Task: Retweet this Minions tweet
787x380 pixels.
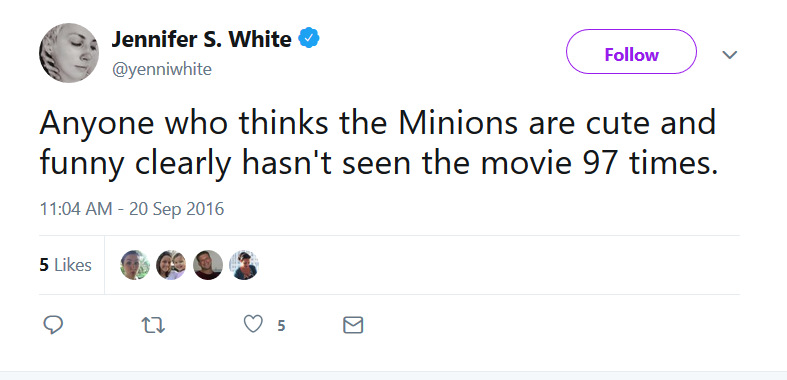Action: (x=154, y=326)
